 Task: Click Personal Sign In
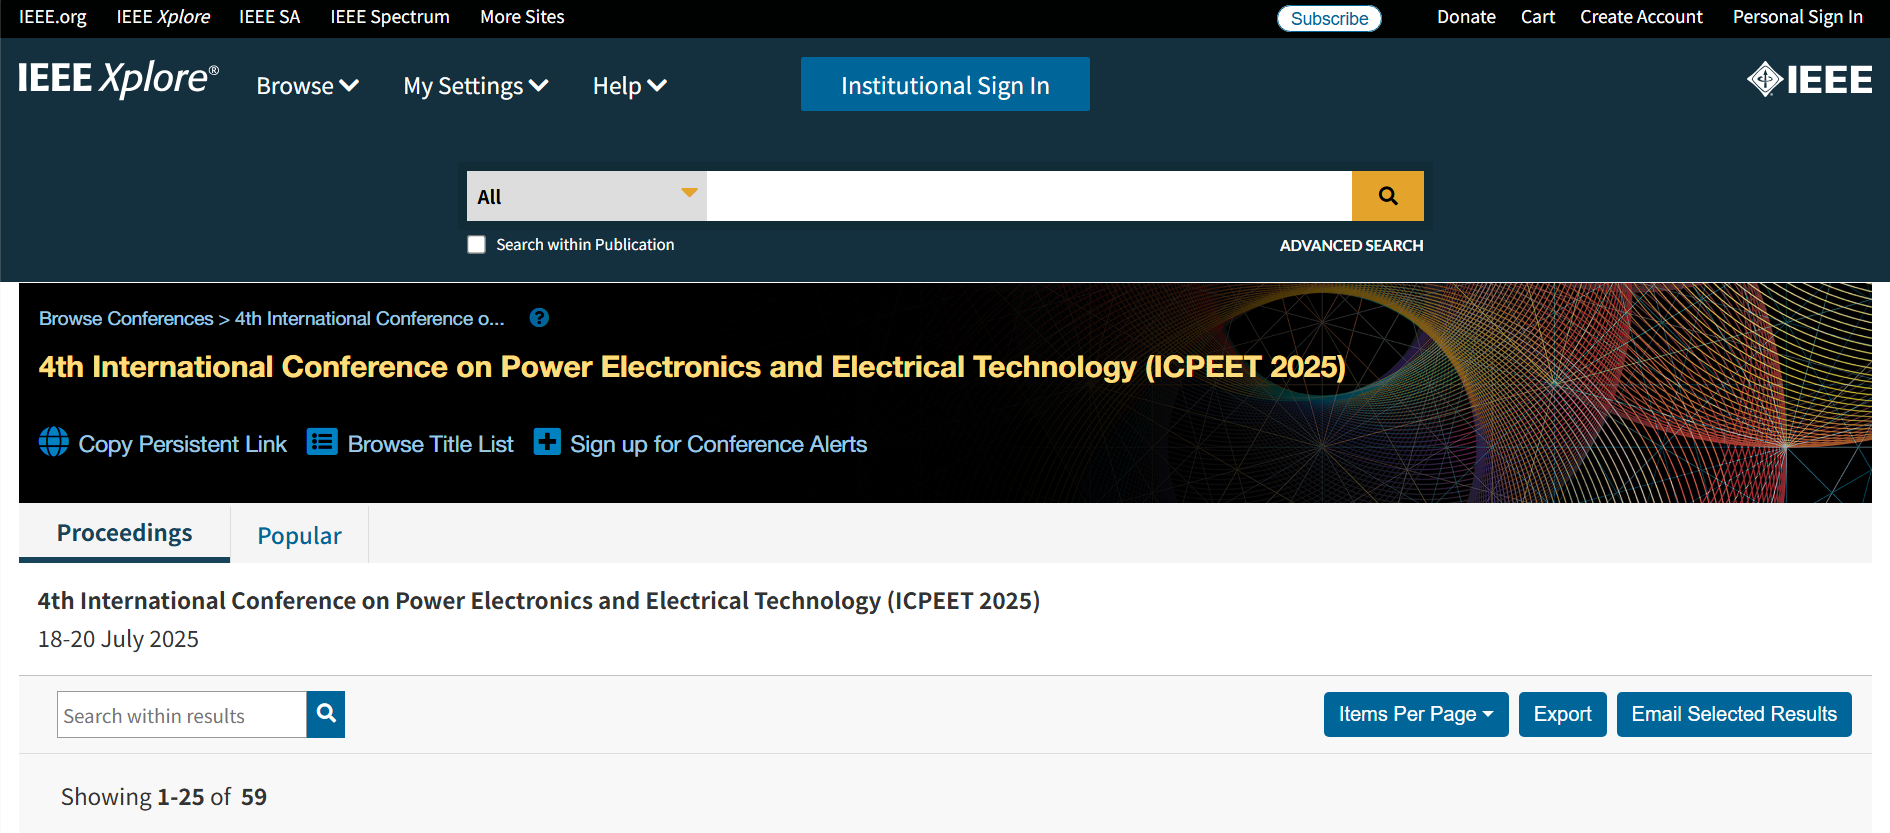point(1798,17)
